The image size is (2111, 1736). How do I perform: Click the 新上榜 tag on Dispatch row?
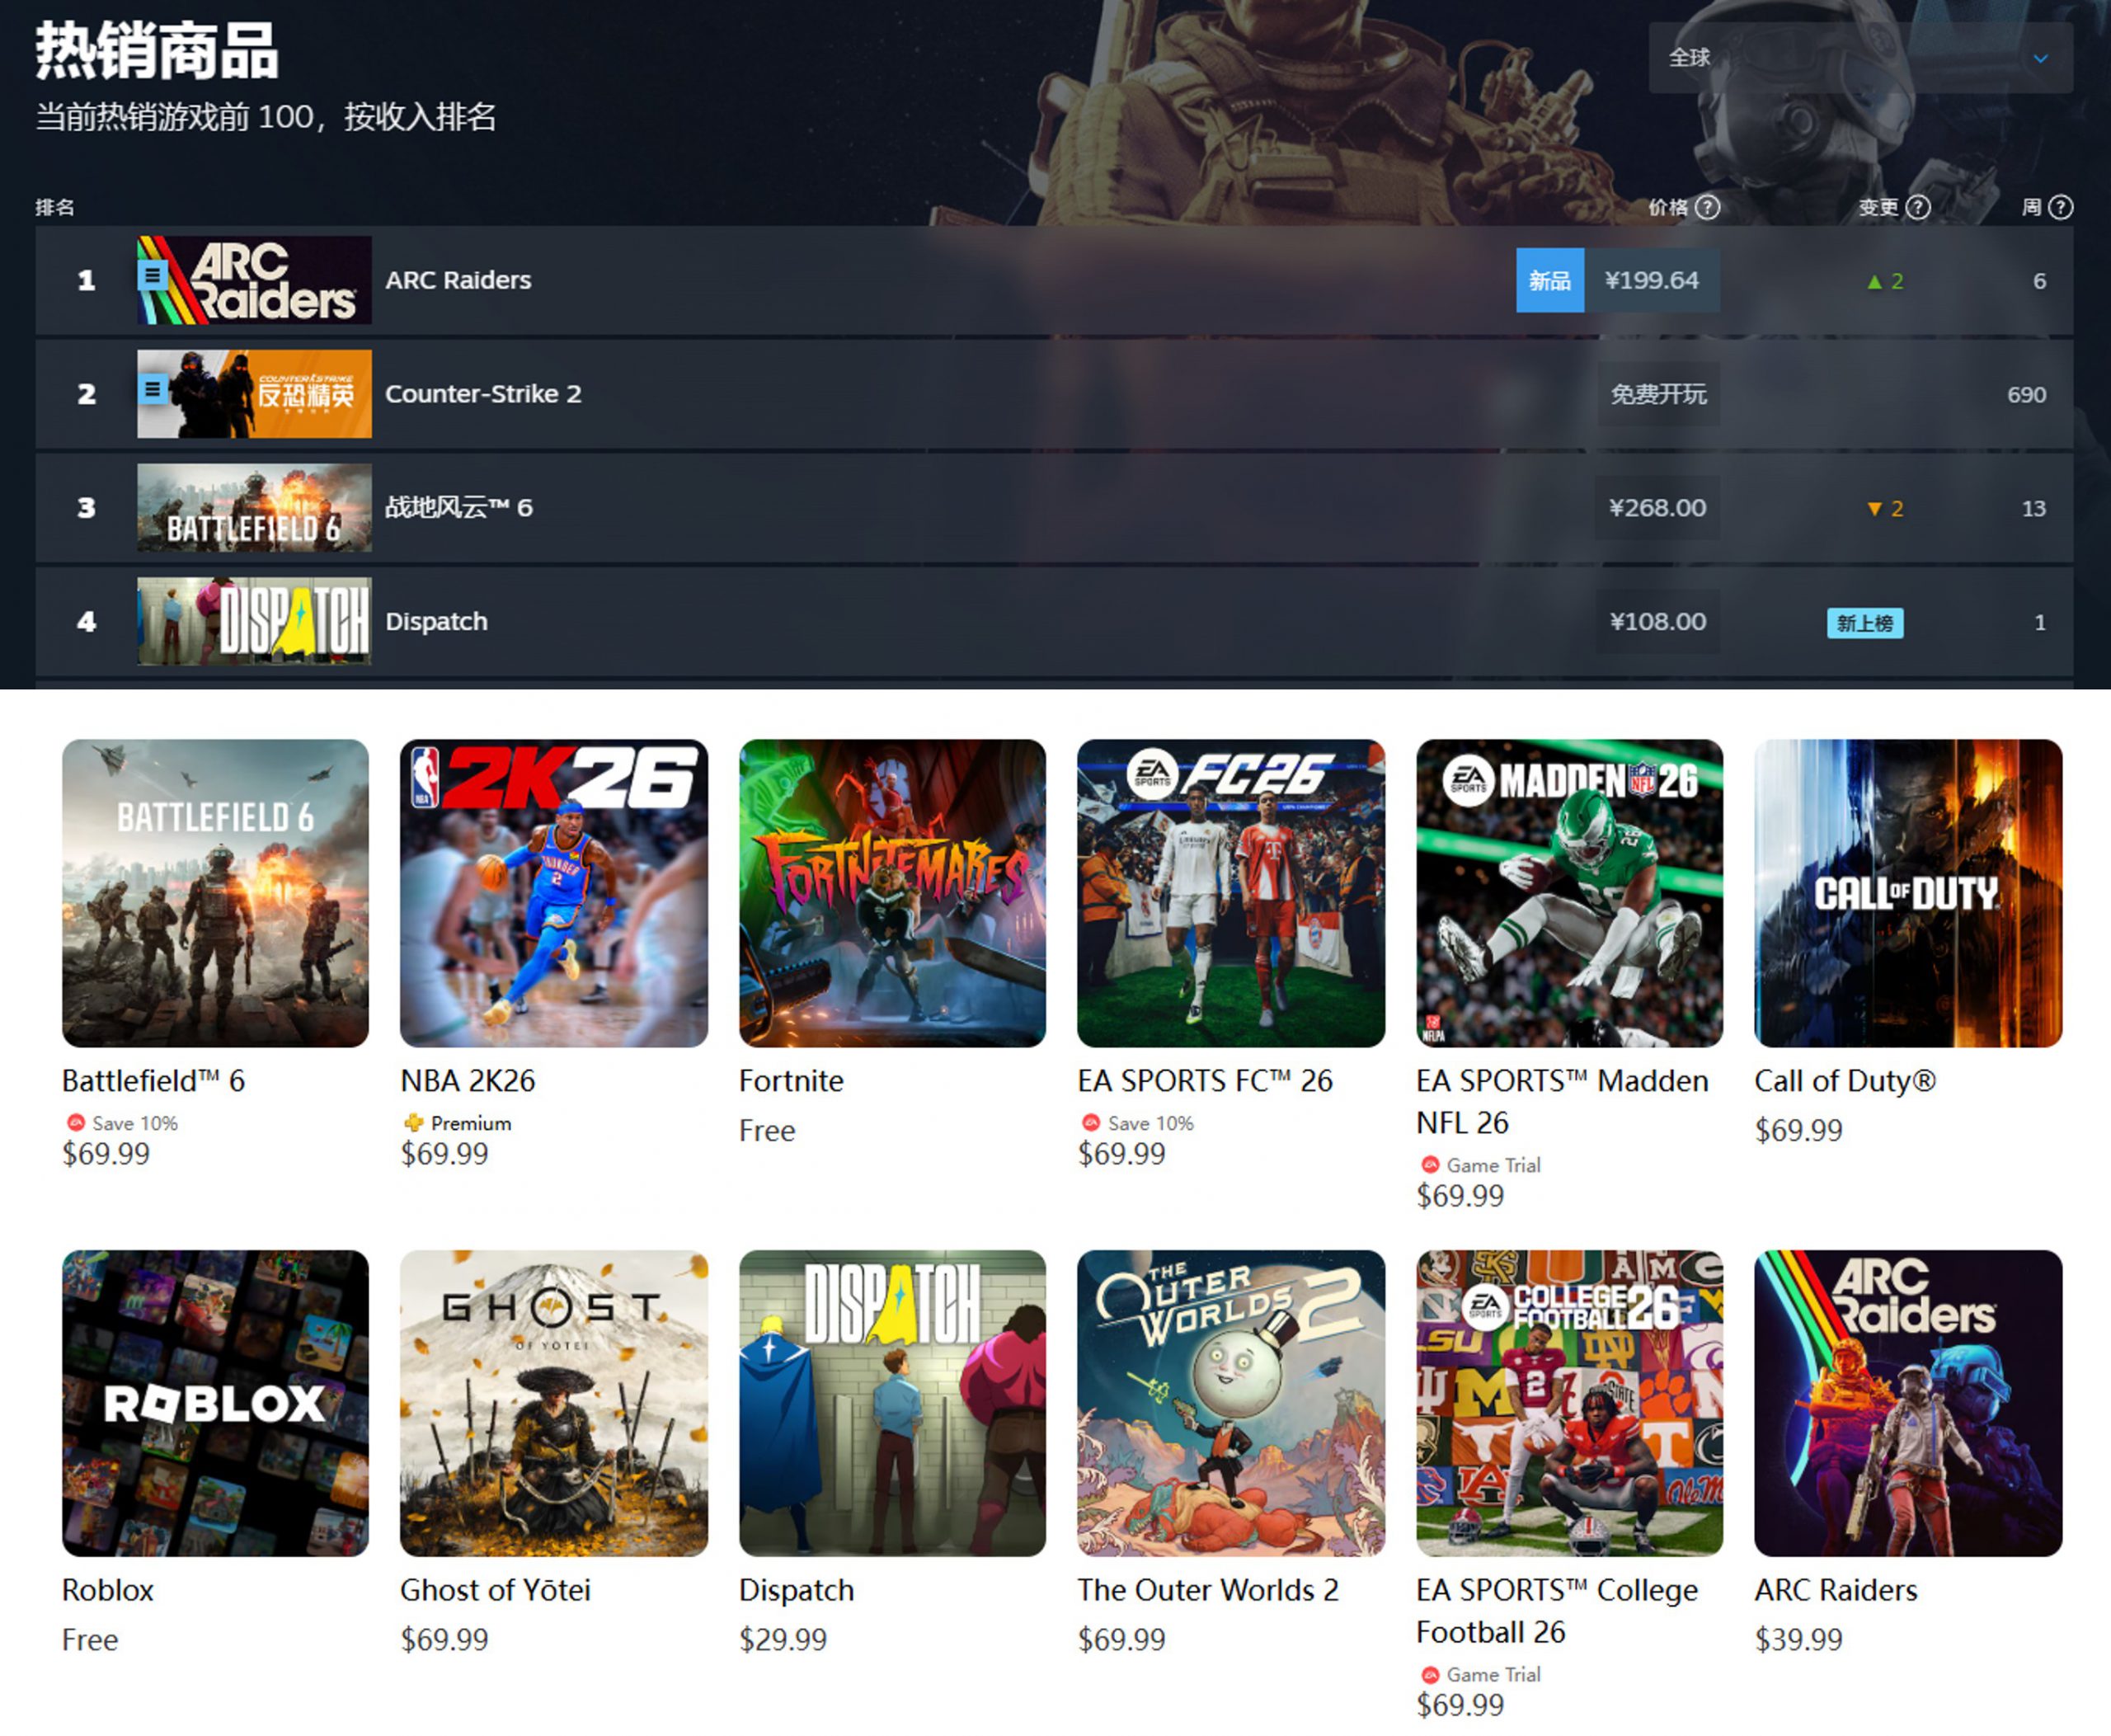[1865, 623]
